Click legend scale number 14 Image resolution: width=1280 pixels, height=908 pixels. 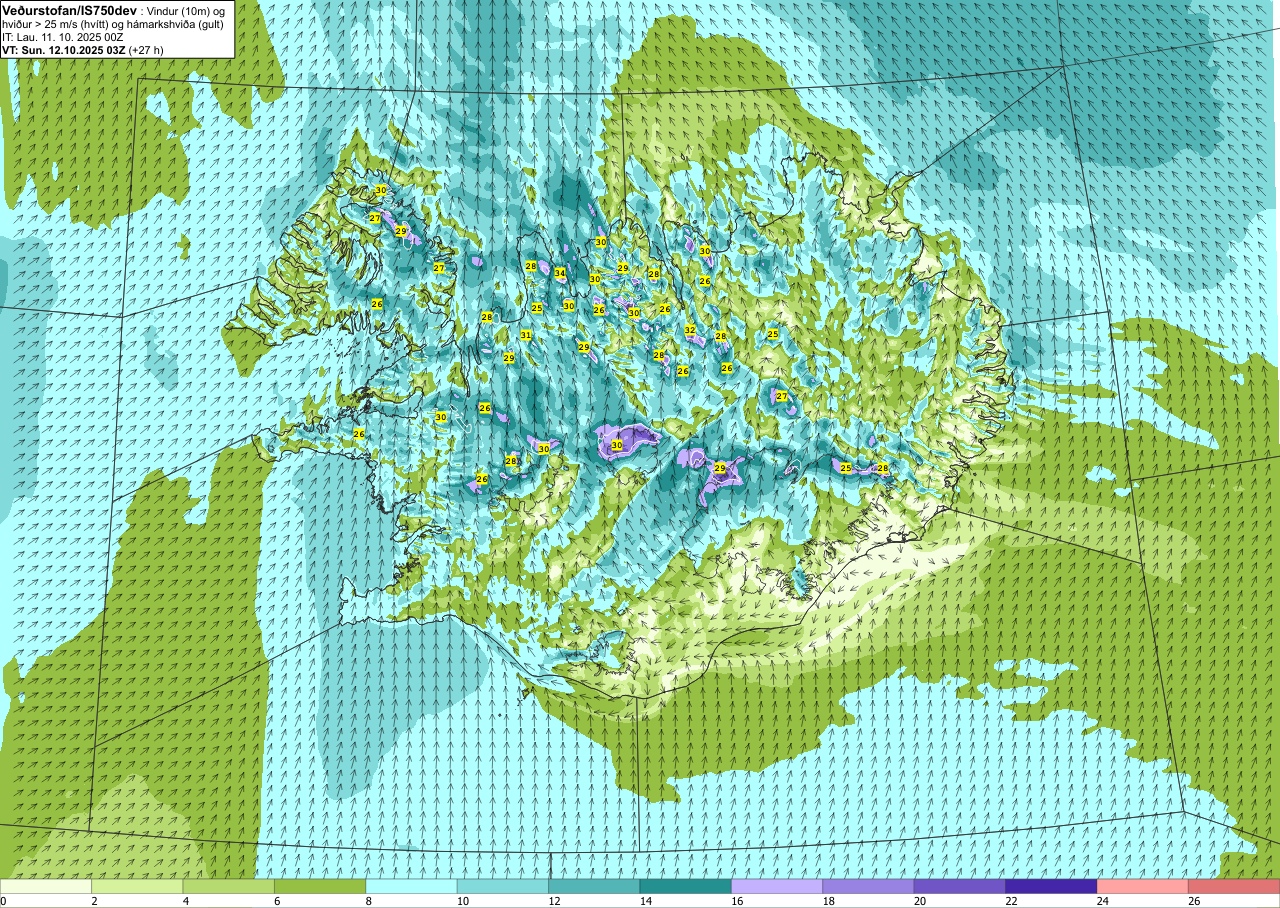point(645,902)
